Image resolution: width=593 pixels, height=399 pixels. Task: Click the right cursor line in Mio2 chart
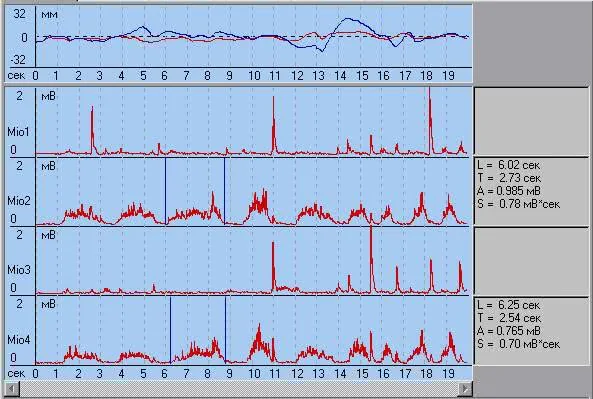[x=224, y=191]
